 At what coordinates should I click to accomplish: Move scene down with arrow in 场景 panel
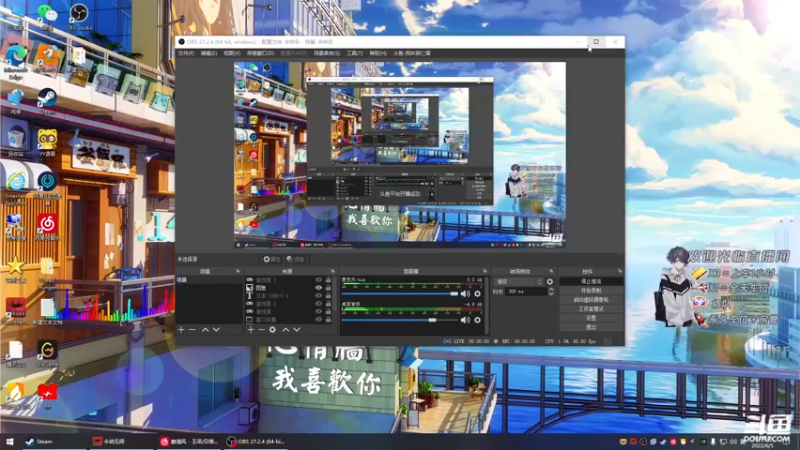[216, 330]
